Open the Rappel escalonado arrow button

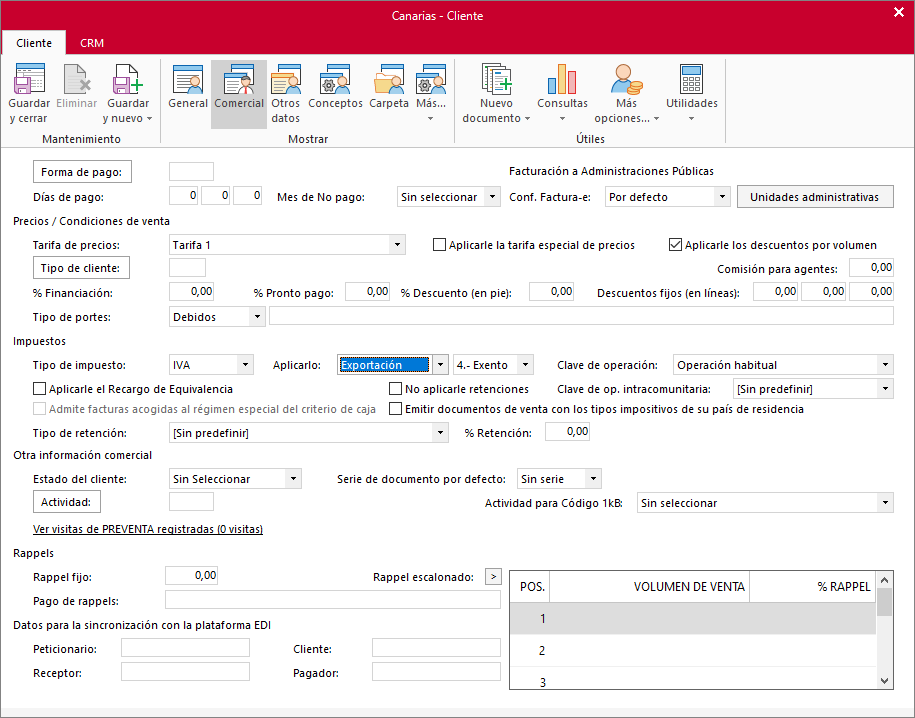point(493,577)
